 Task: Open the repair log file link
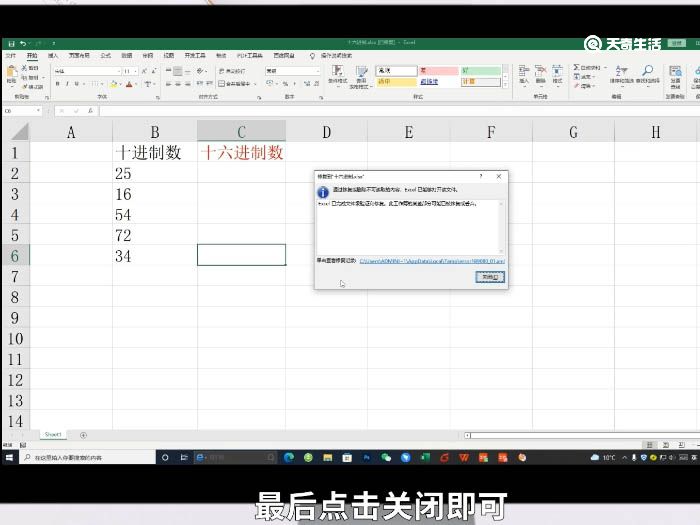click(432, 261)
